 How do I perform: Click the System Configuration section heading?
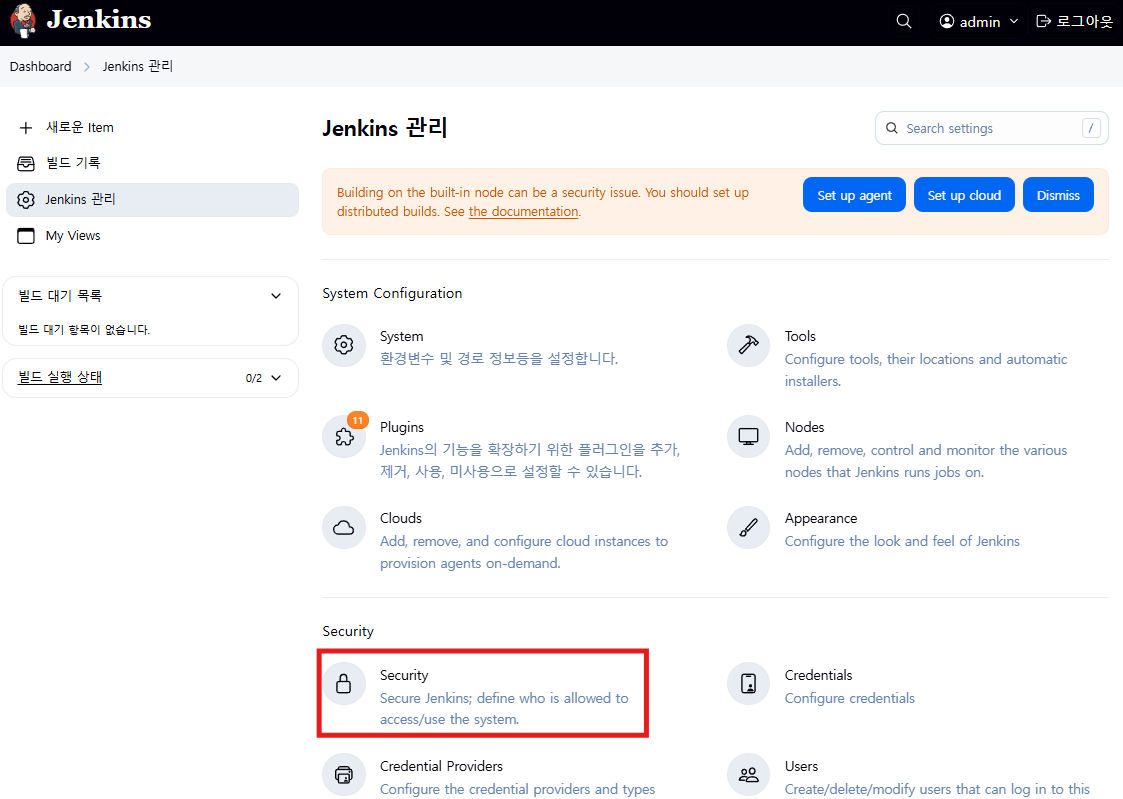pos(392,294)
